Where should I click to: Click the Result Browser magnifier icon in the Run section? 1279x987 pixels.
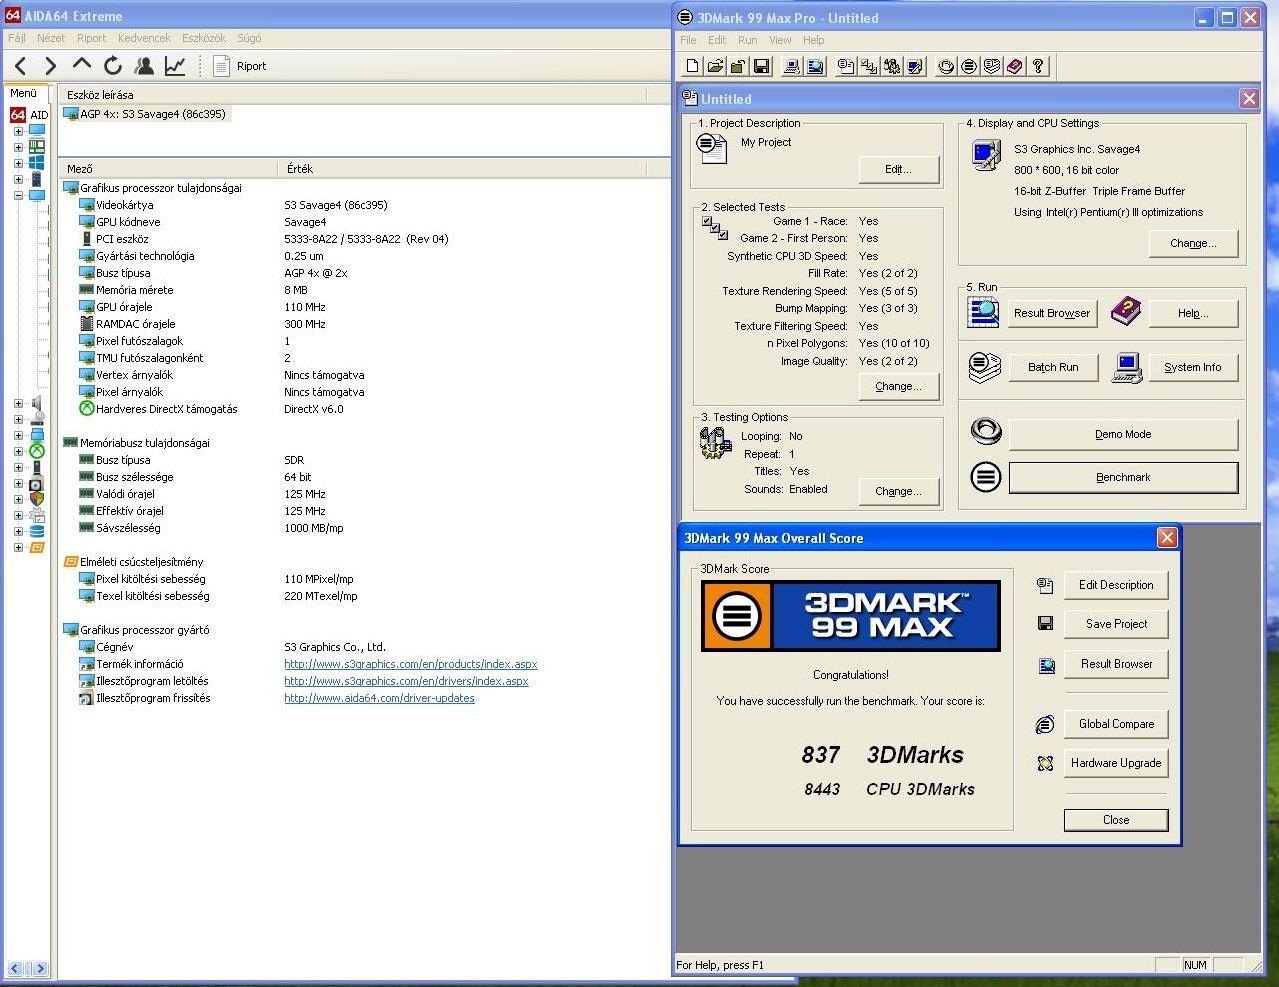(x=983, y=313)
